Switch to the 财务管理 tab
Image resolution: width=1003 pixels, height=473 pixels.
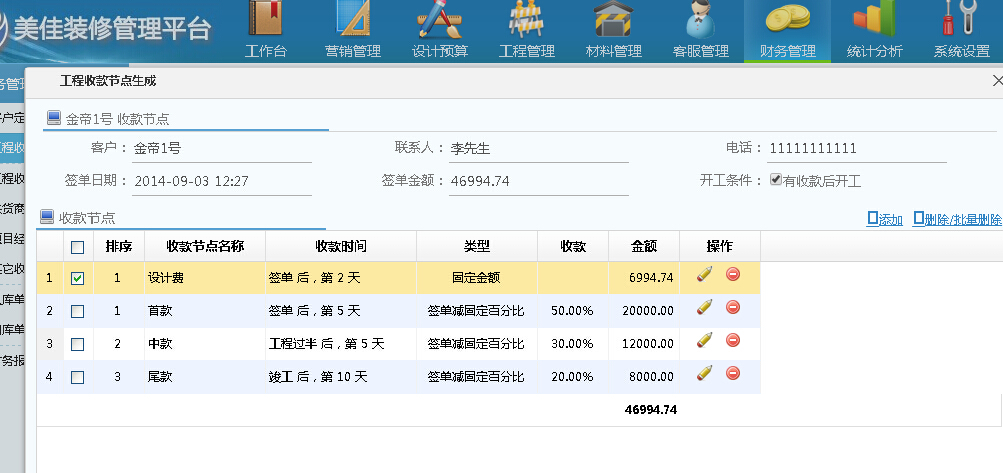787,32
